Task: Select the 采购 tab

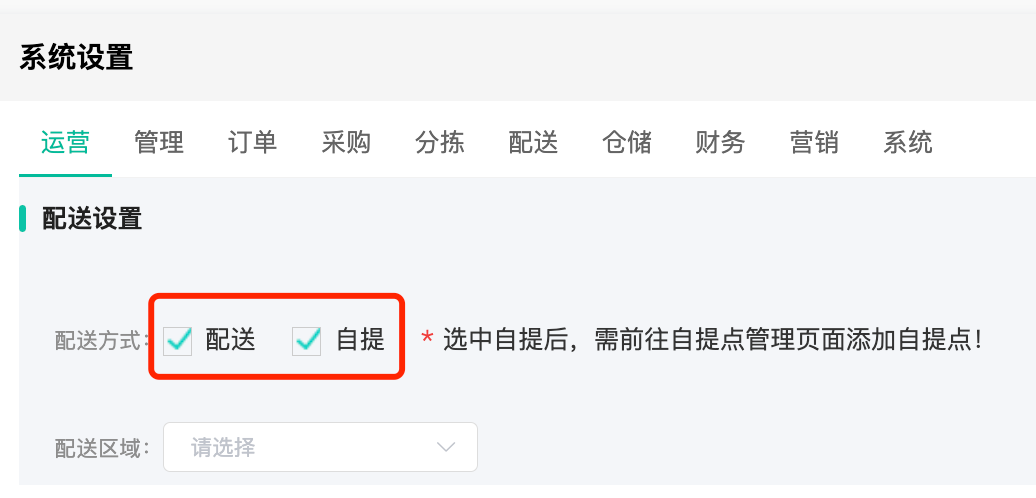Action: [x=346, y=142]
